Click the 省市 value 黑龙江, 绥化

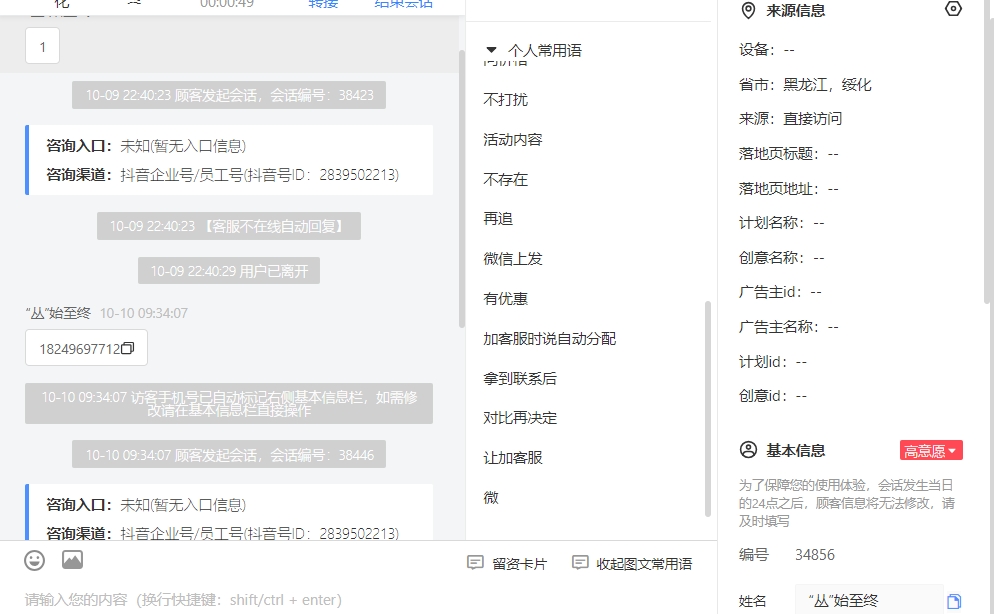827,84
